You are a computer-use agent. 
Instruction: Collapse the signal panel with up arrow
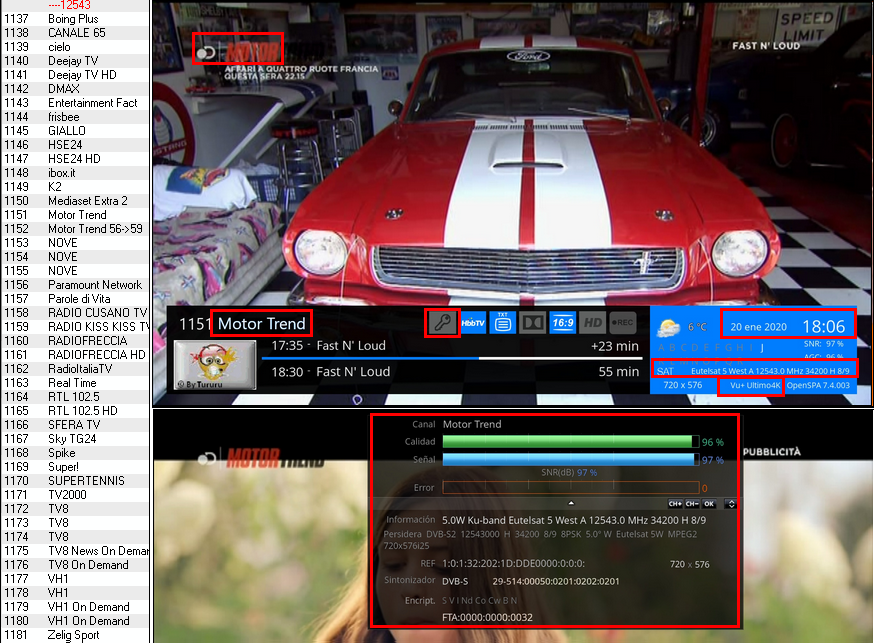coord(571,503)
